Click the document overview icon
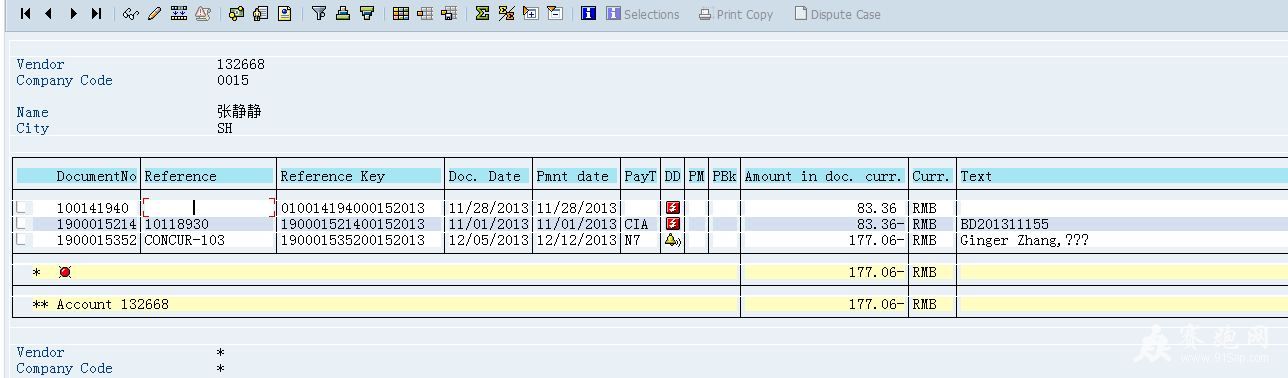Image resolution: width=1288 pixels, height=378 pixels. point(284,13)
